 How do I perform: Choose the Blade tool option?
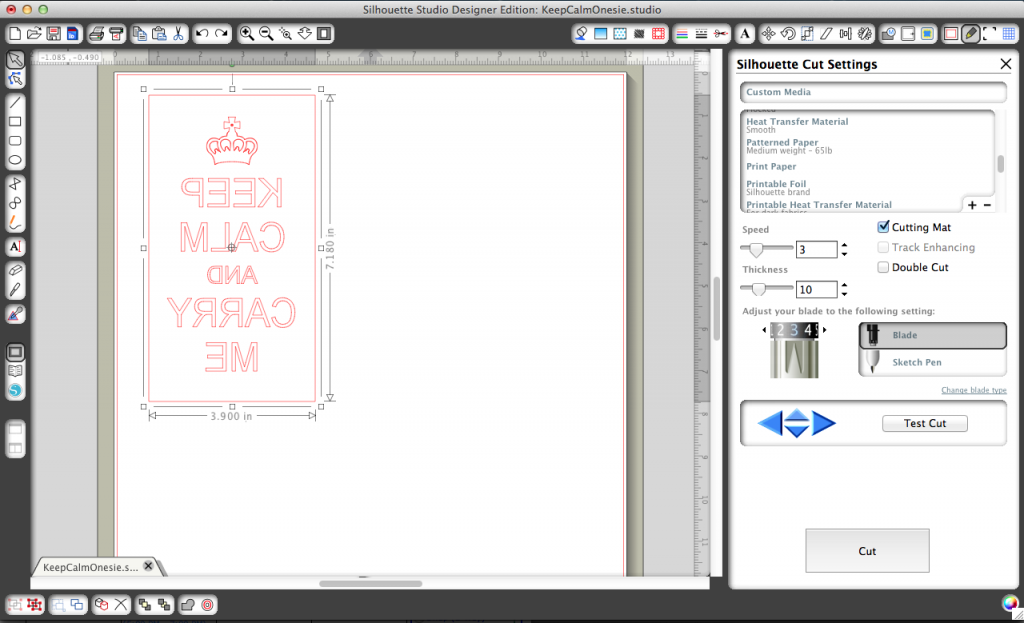[933, 335]
